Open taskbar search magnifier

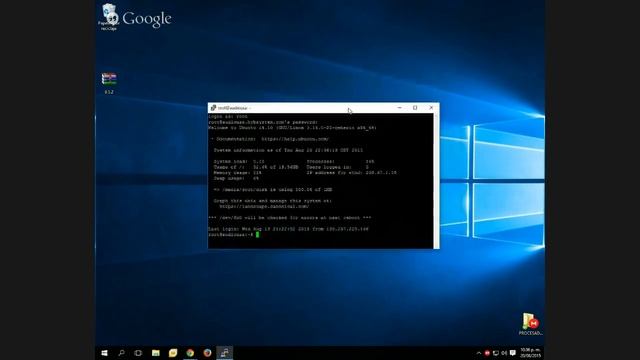tap(121, 353)
